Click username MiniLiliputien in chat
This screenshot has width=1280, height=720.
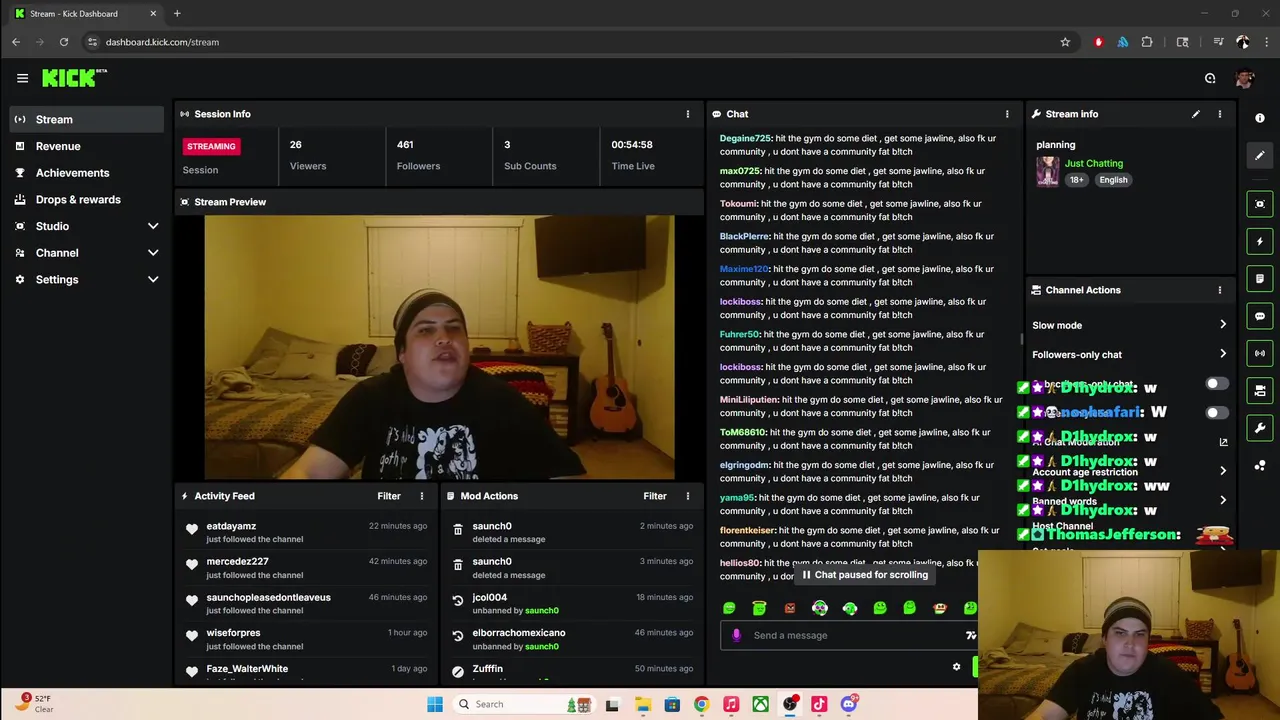pos(749,399)
